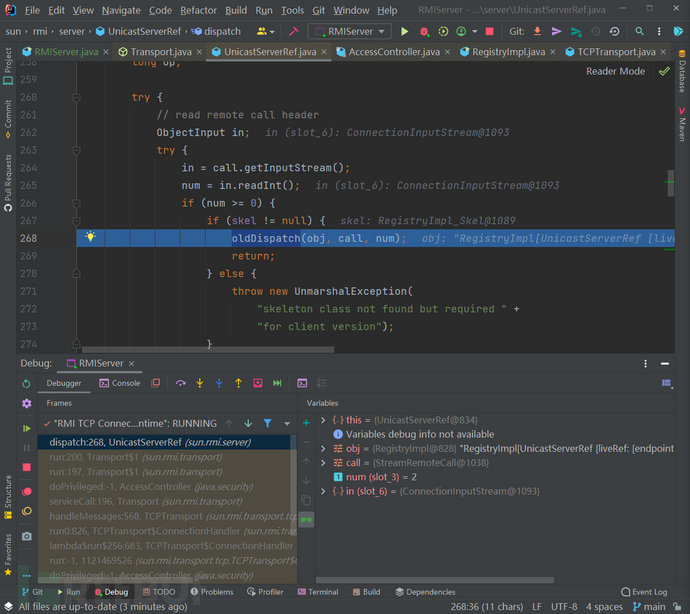Open Evaluate Expression icon
This screenshot has width=690, height=614.
coord(302,383)
